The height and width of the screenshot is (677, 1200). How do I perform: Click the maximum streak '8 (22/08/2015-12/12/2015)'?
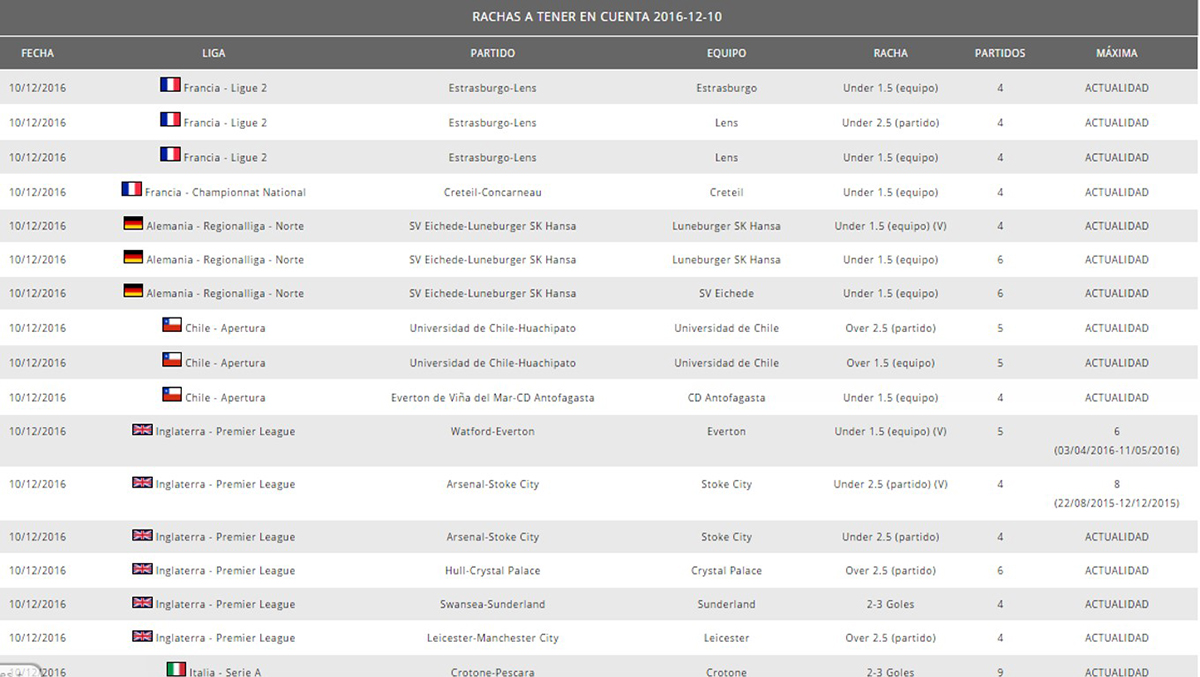(1117, 494)
